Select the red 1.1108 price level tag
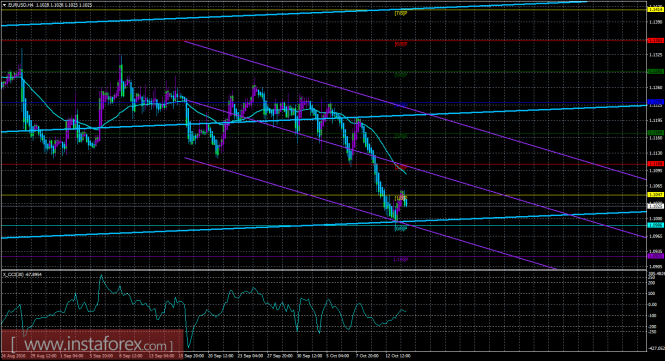Viewport: 665px width, 361px height. (x=656, y=164)
